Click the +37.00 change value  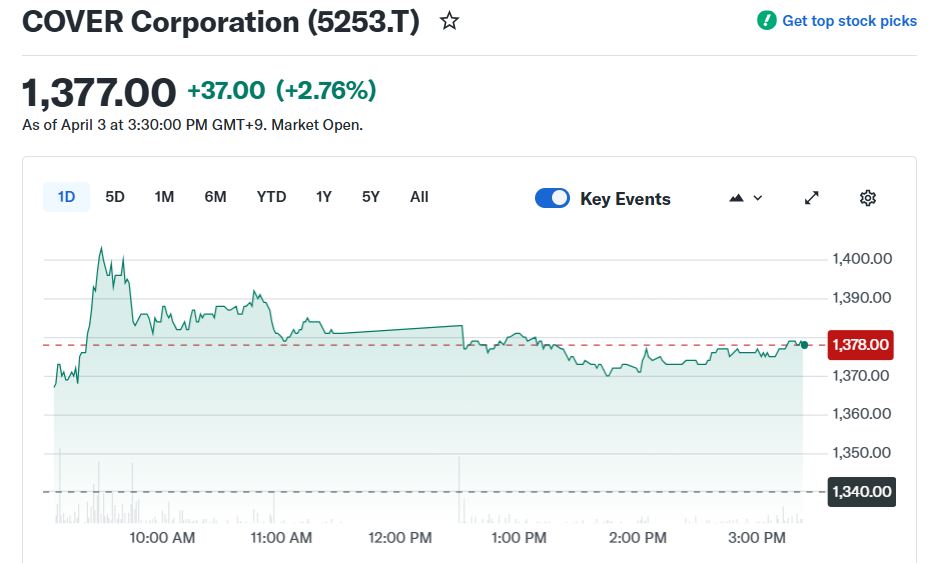pyautogui.click(x=226, y=90)
